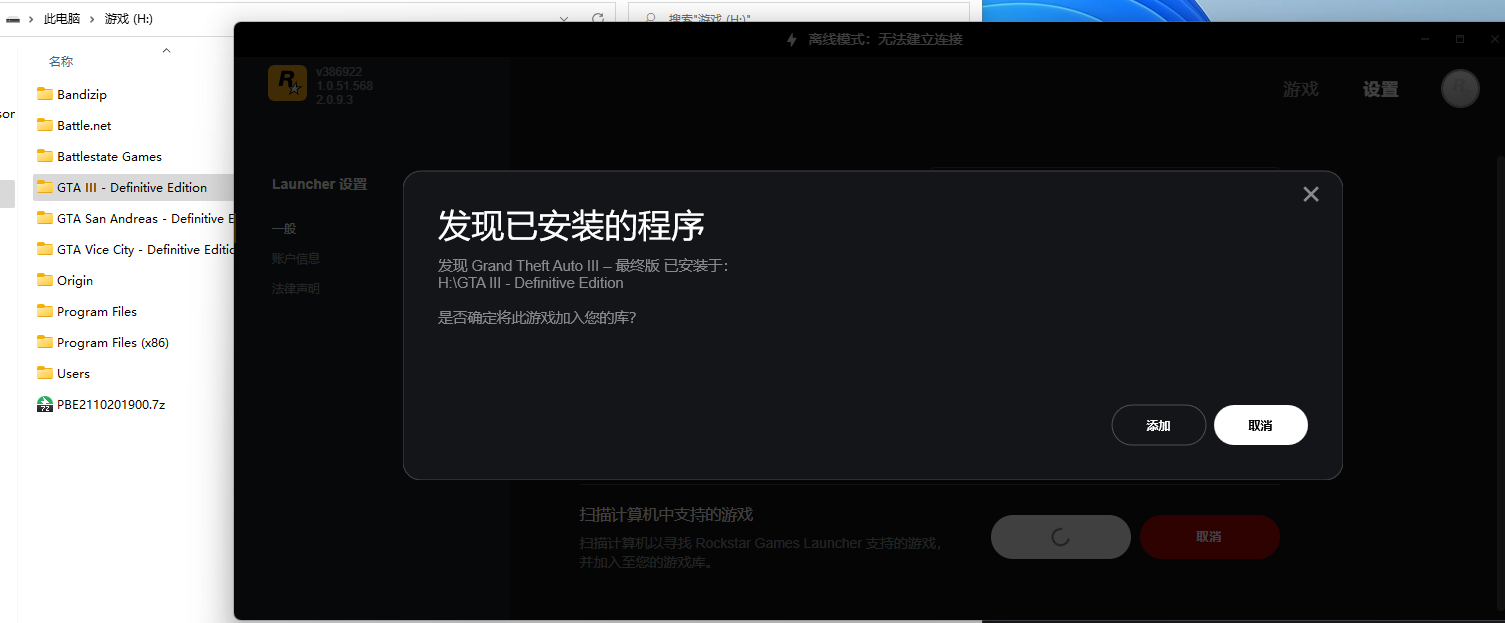Click the user avatar in the launcher

point(1460,89)
